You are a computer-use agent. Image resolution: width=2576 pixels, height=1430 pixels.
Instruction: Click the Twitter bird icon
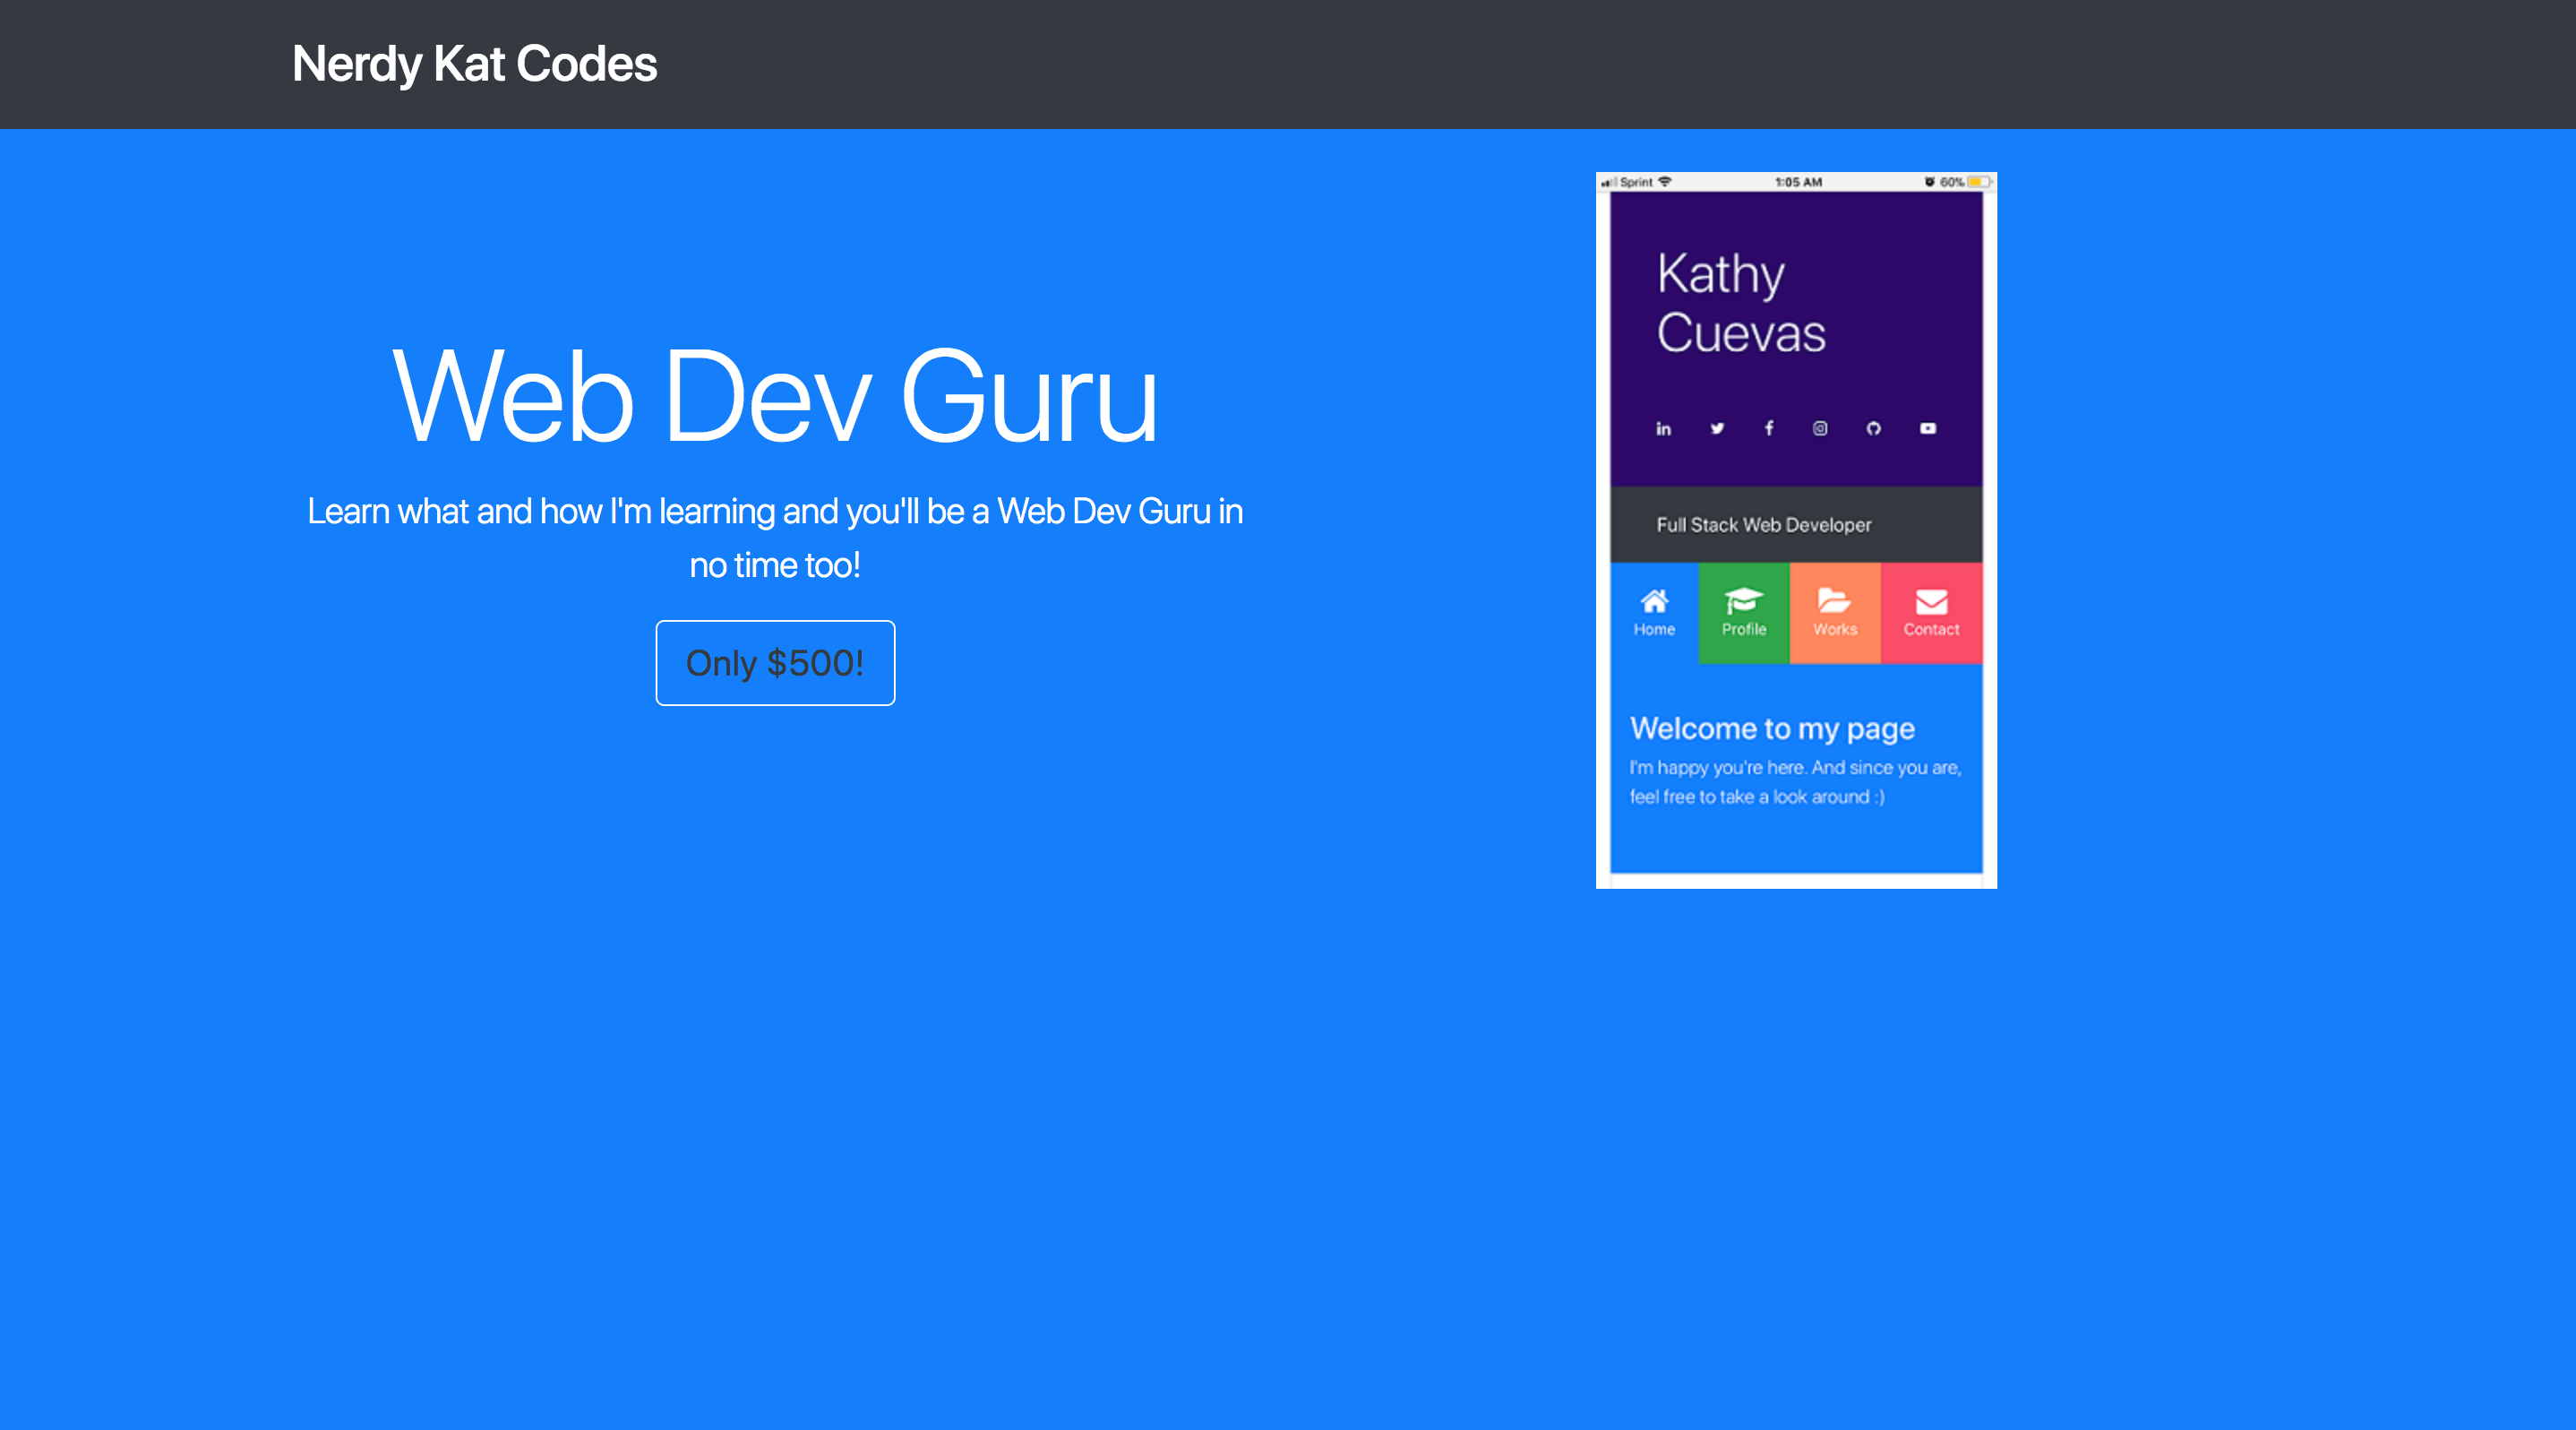(1717, 429)
